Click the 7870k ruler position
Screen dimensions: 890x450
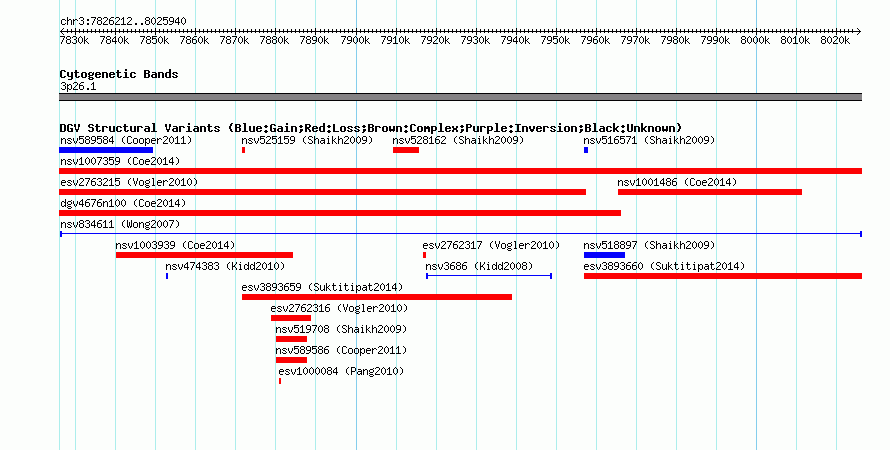coord(234,40)
